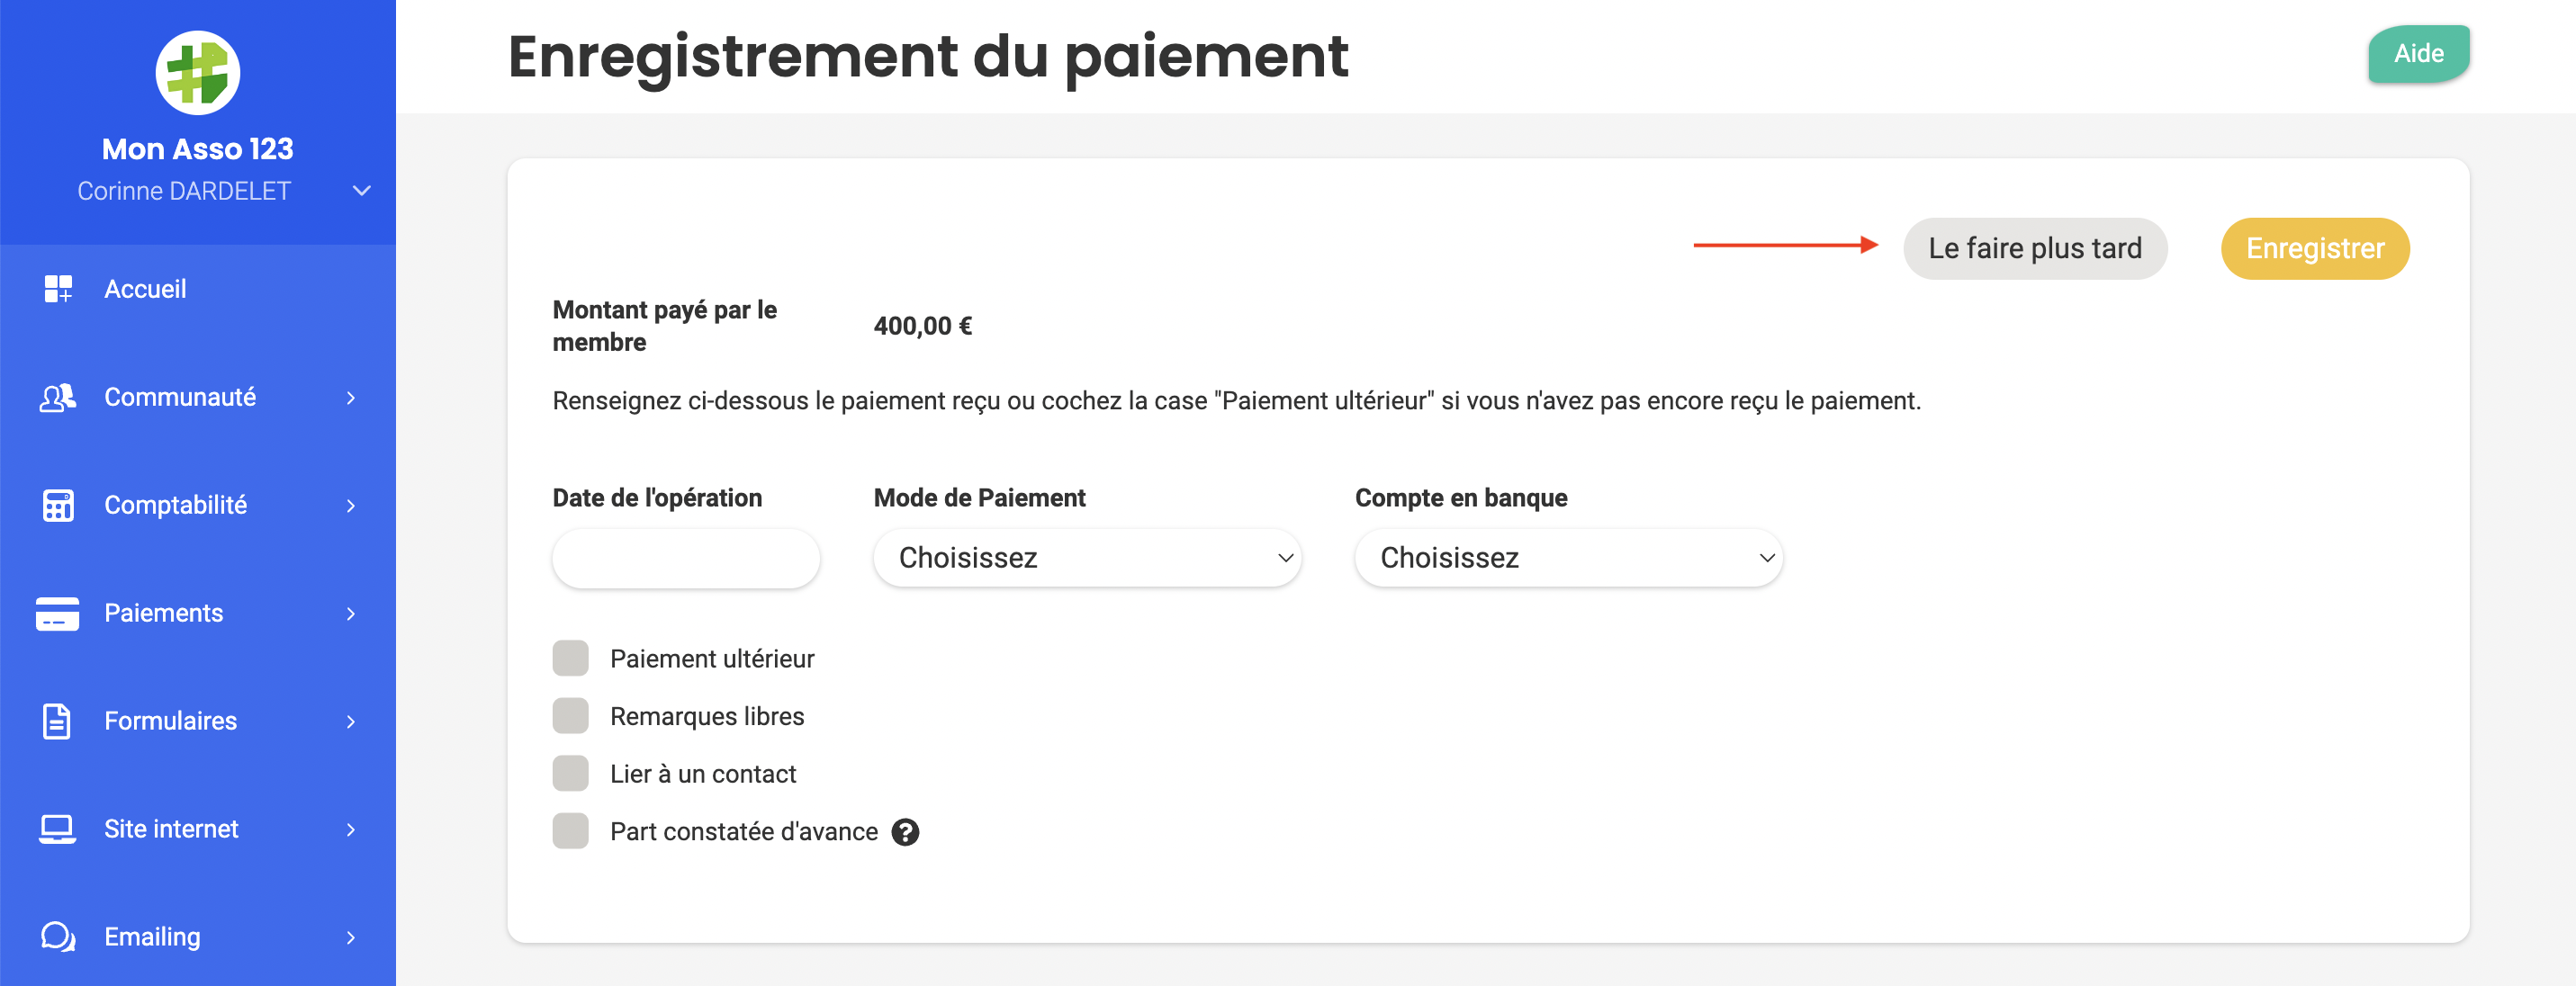Click the Date de l'opération input field
Viewport: 2576px width, 986px height.
click(686, 558)
